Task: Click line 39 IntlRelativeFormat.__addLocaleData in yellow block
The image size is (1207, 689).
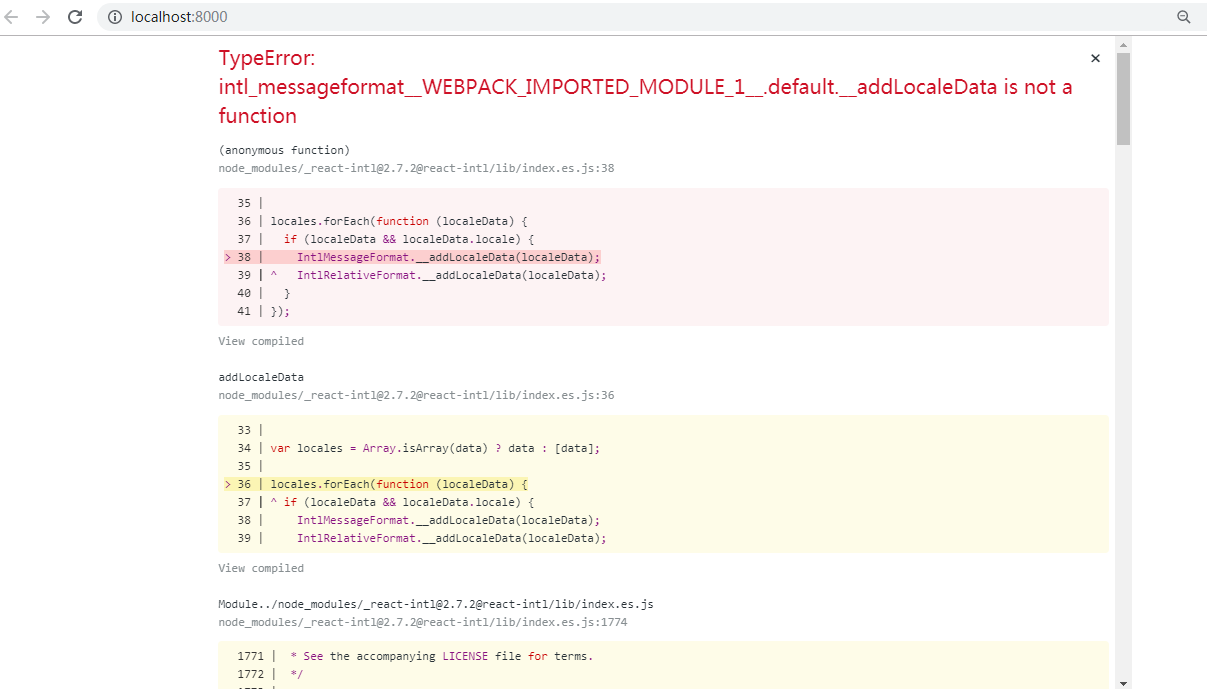Action: click(x=451, y=538)
